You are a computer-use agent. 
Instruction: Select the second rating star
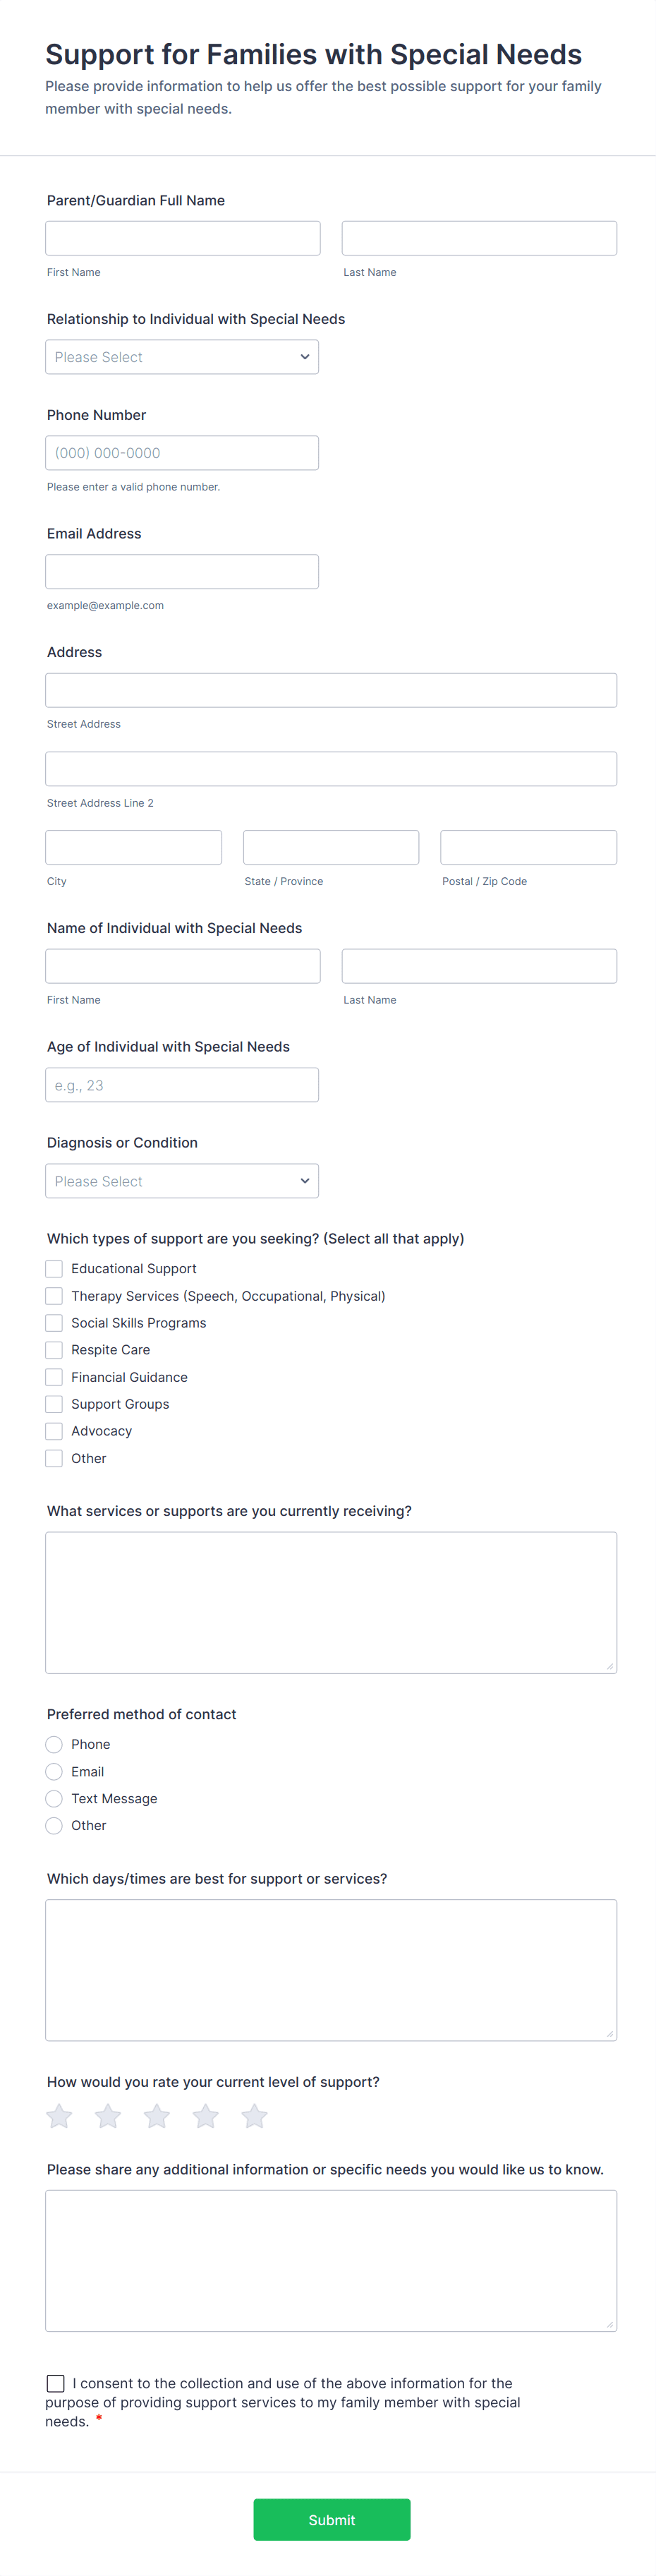(x=108, y=2117)
